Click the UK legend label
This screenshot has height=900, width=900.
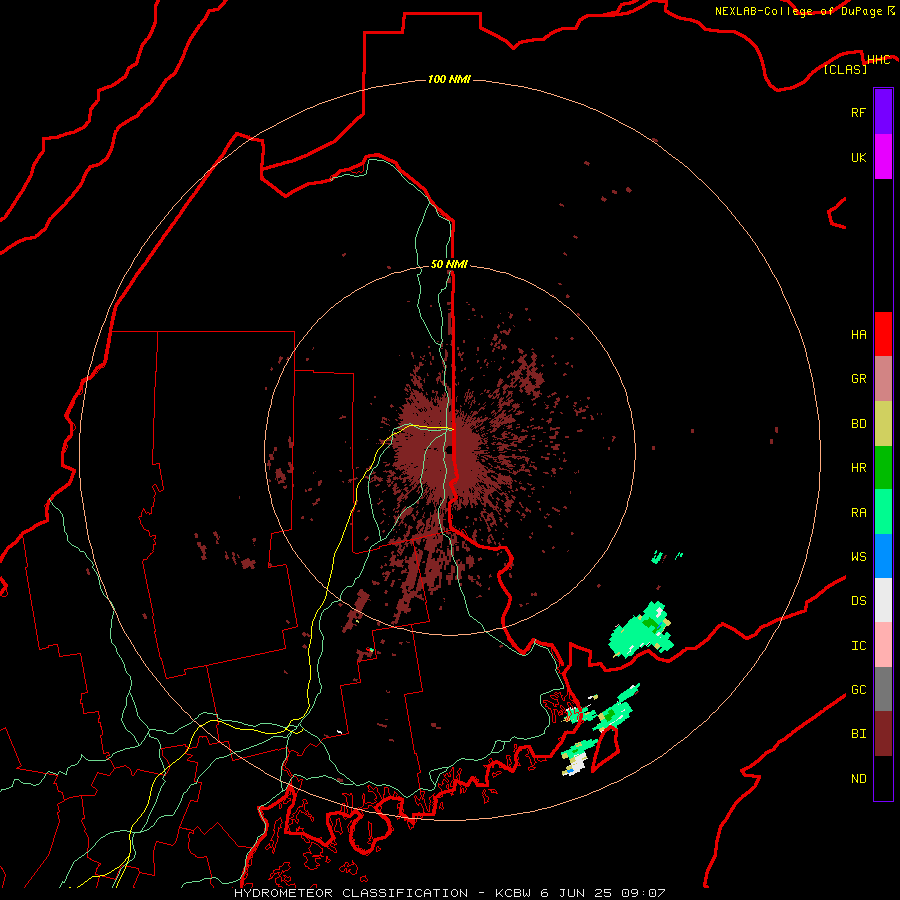(858, 157)
